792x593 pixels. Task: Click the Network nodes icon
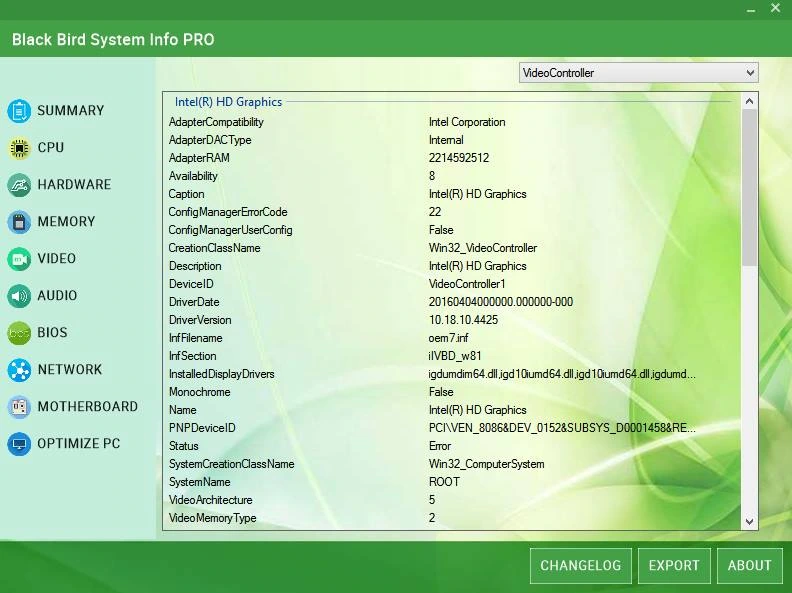tap(19, 370)
